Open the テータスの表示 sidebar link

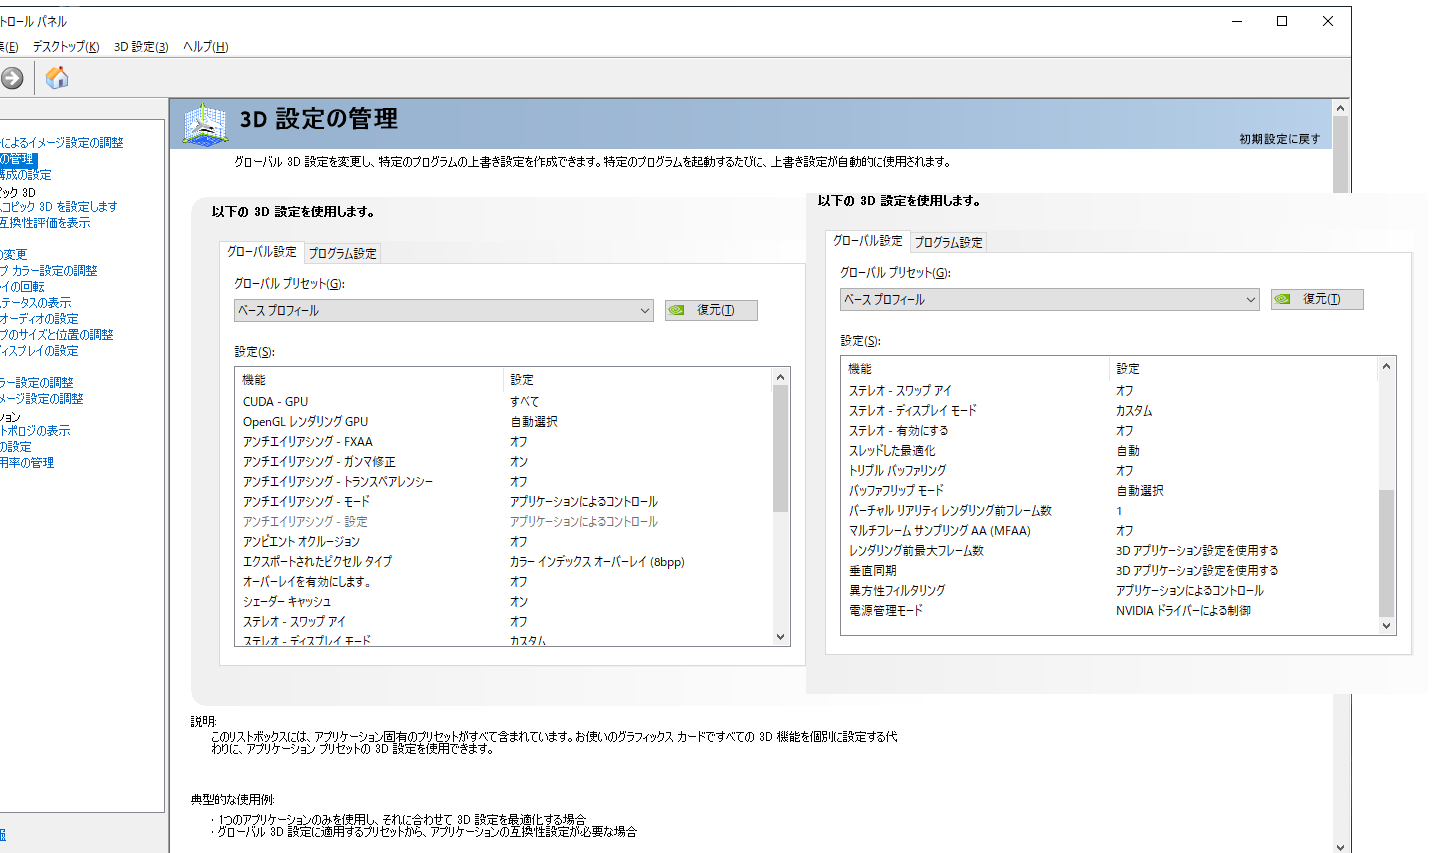click(x=36, y=303)
